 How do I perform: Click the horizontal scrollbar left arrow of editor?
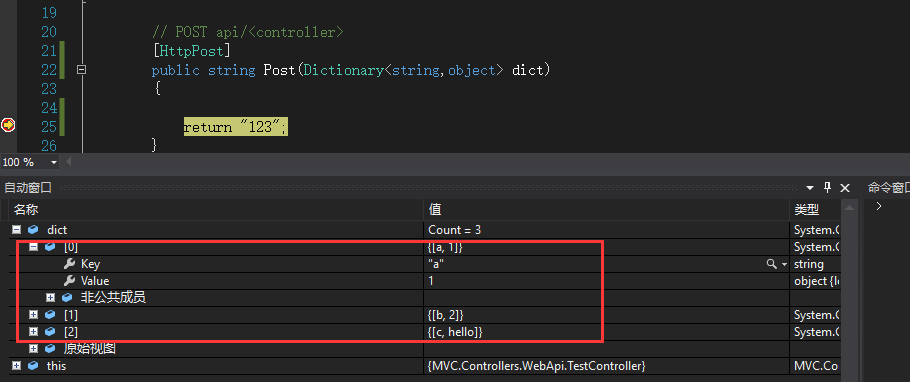[x=69, y=162]
